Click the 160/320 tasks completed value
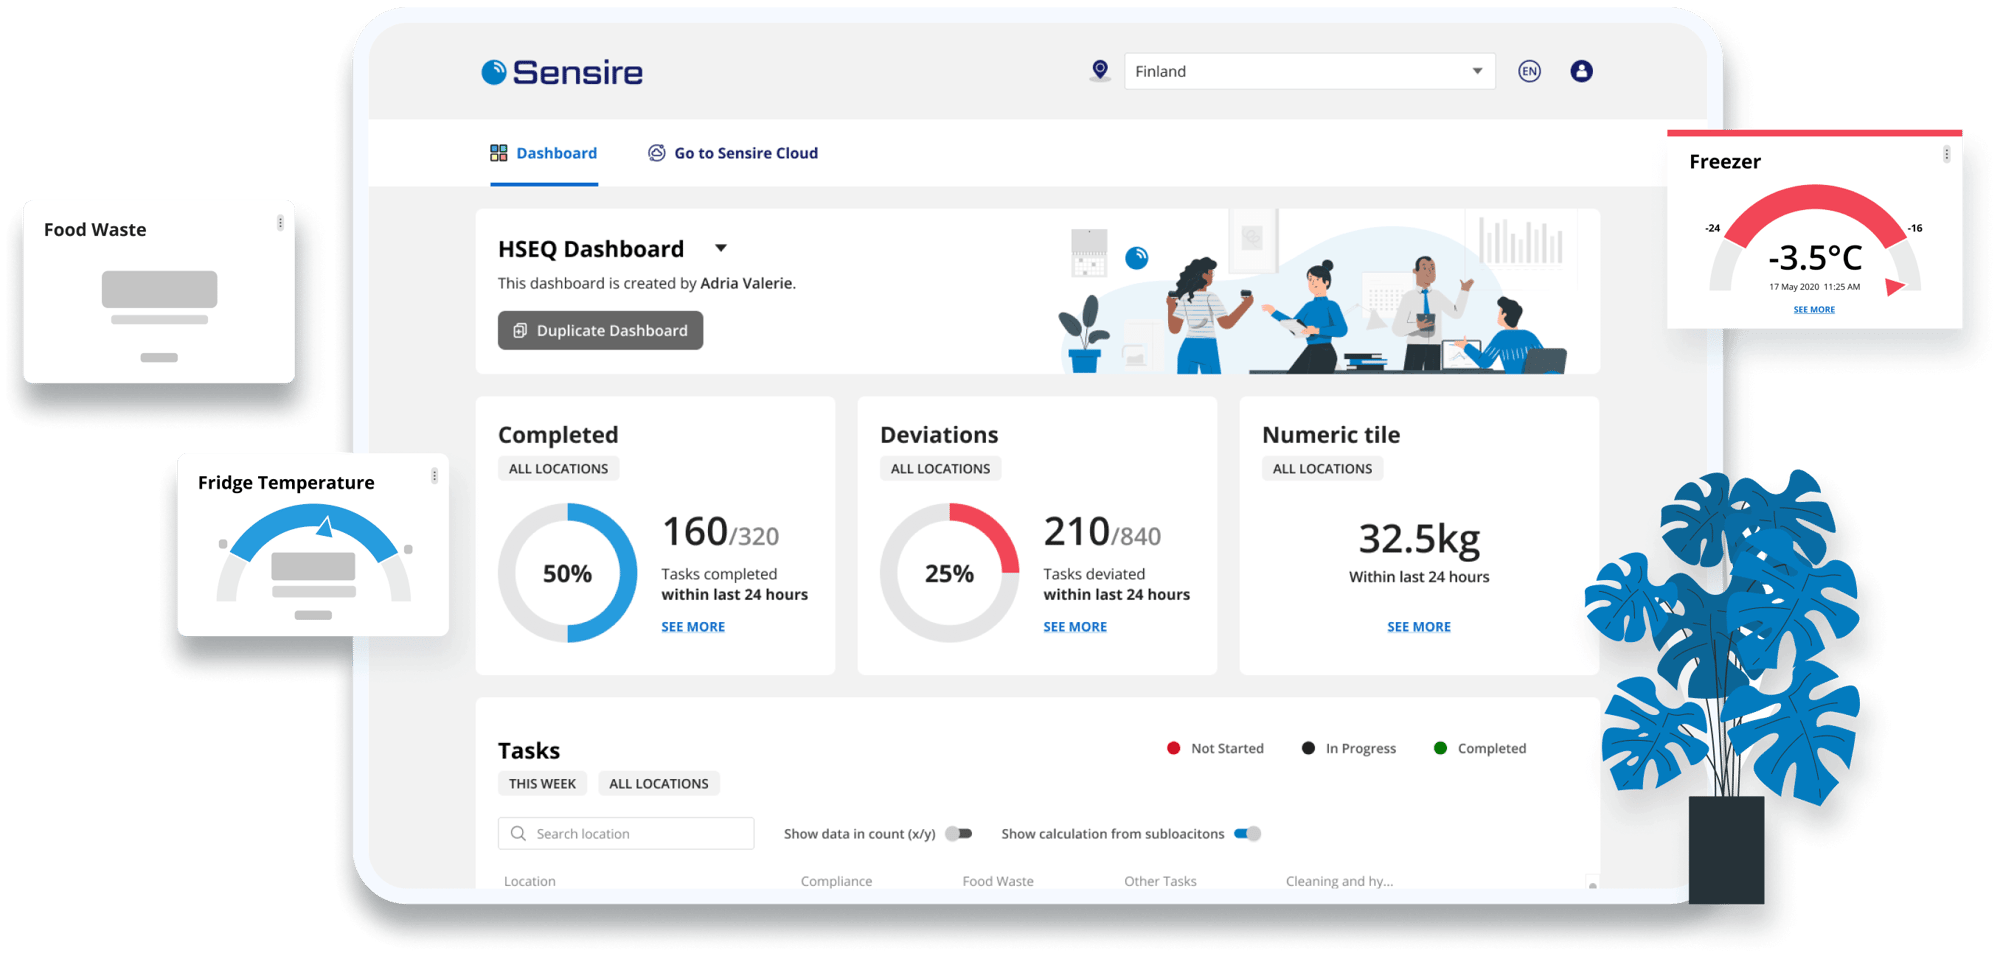The height and width of the screenshot is (956, 2000). pyautogui.click(x=721, y=532)
